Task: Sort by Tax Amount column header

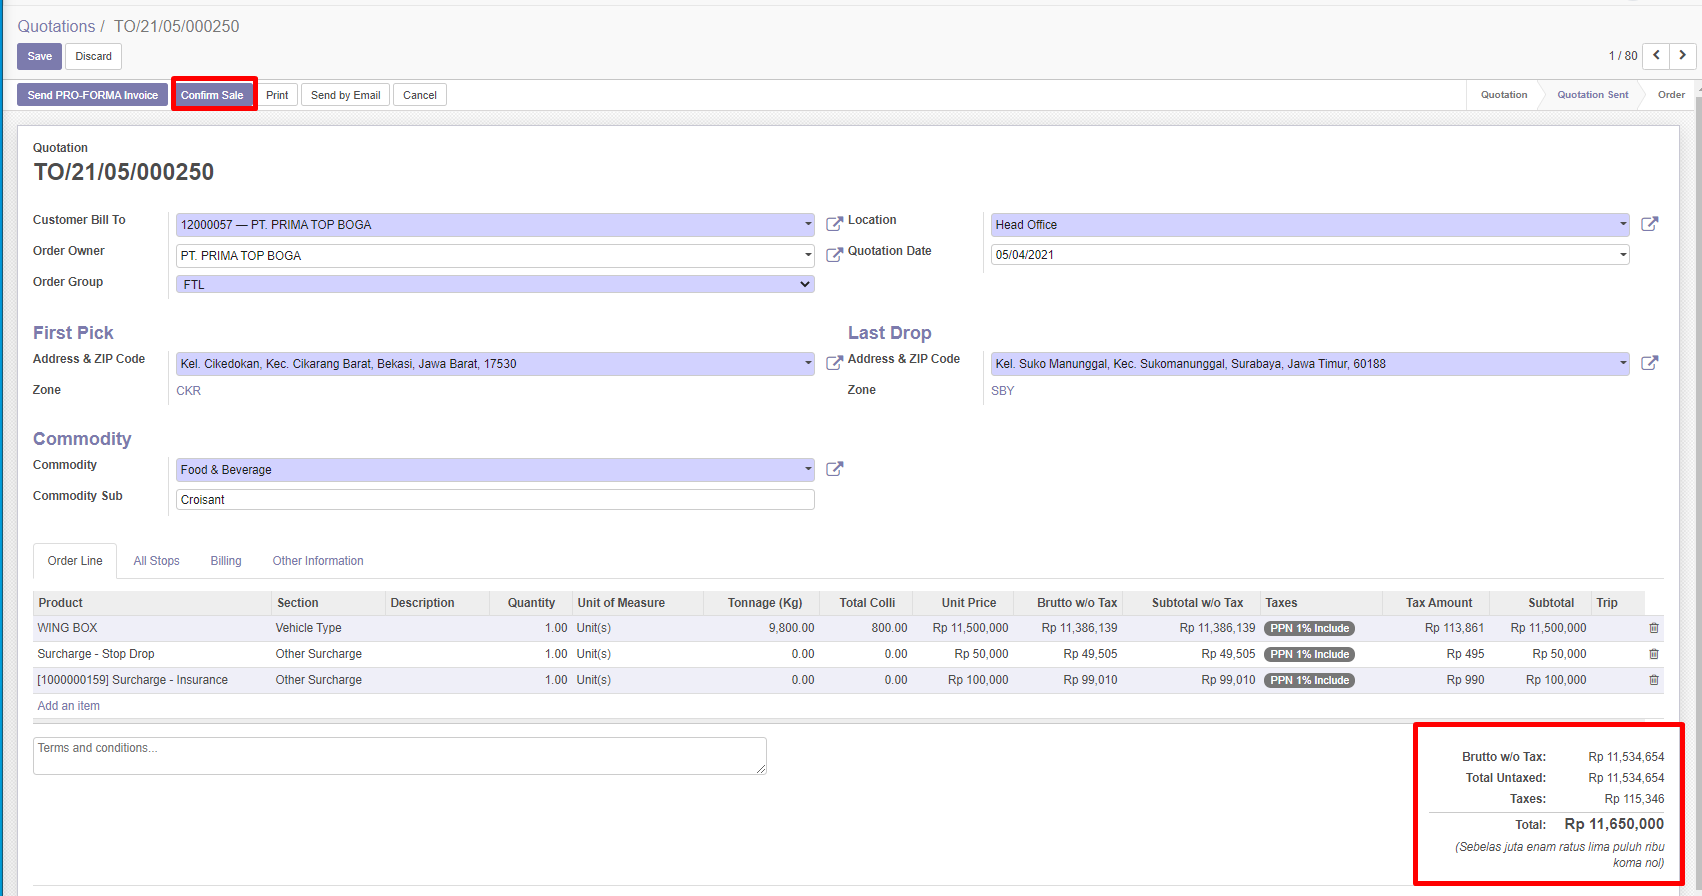Action: click(1438, 603)
